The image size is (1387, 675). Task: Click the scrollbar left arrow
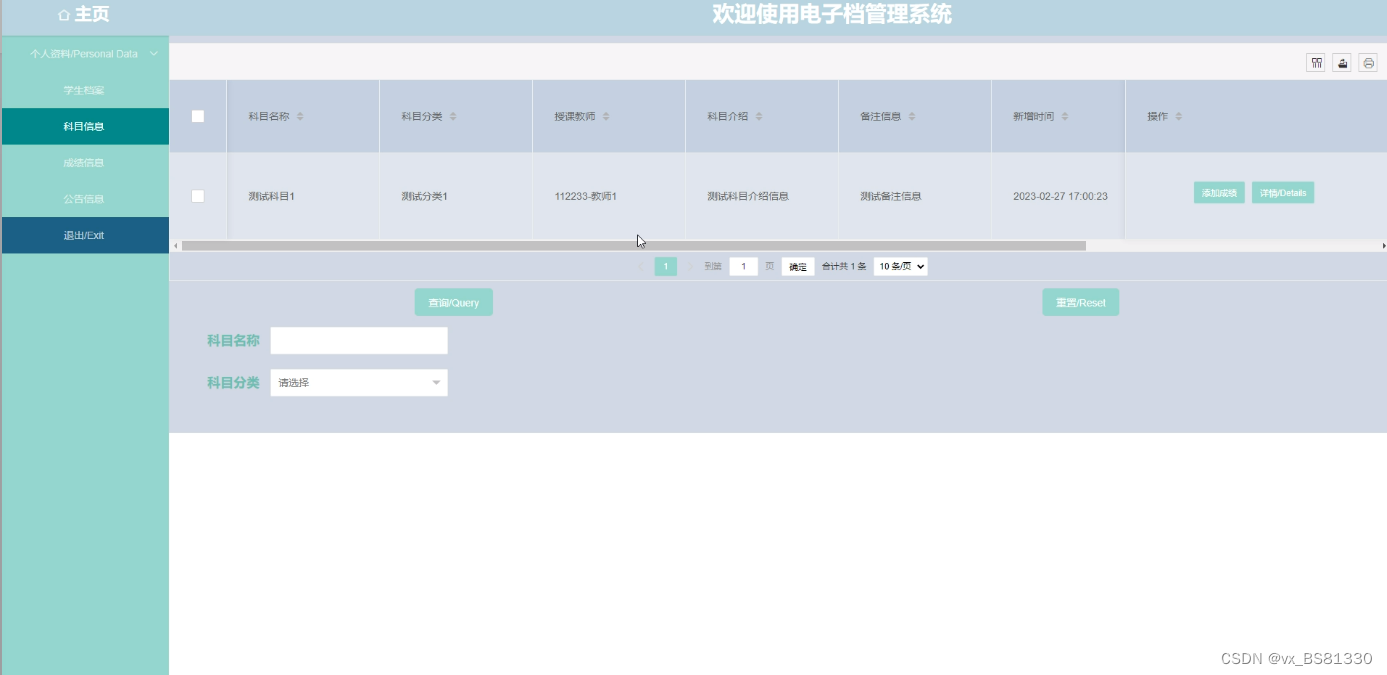175,245
